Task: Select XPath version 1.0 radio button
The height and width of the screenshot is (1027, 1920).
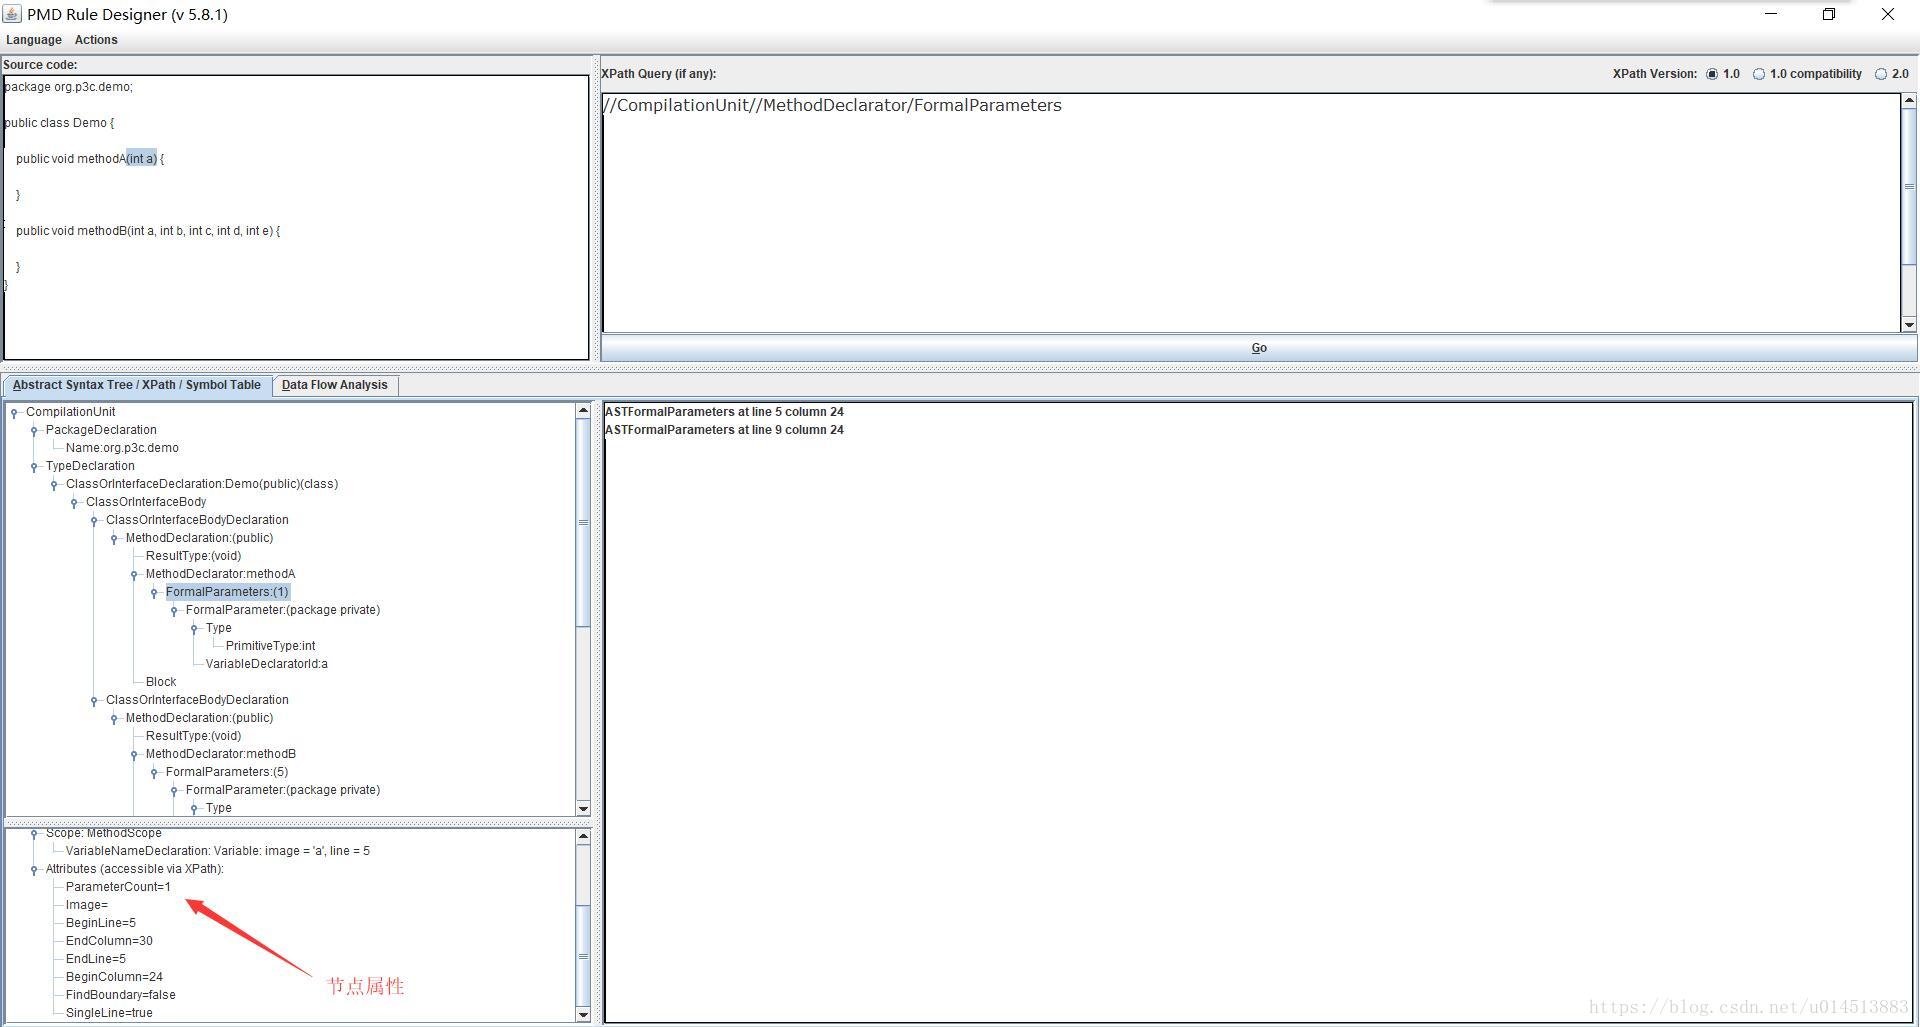Action: [1713, 74]
